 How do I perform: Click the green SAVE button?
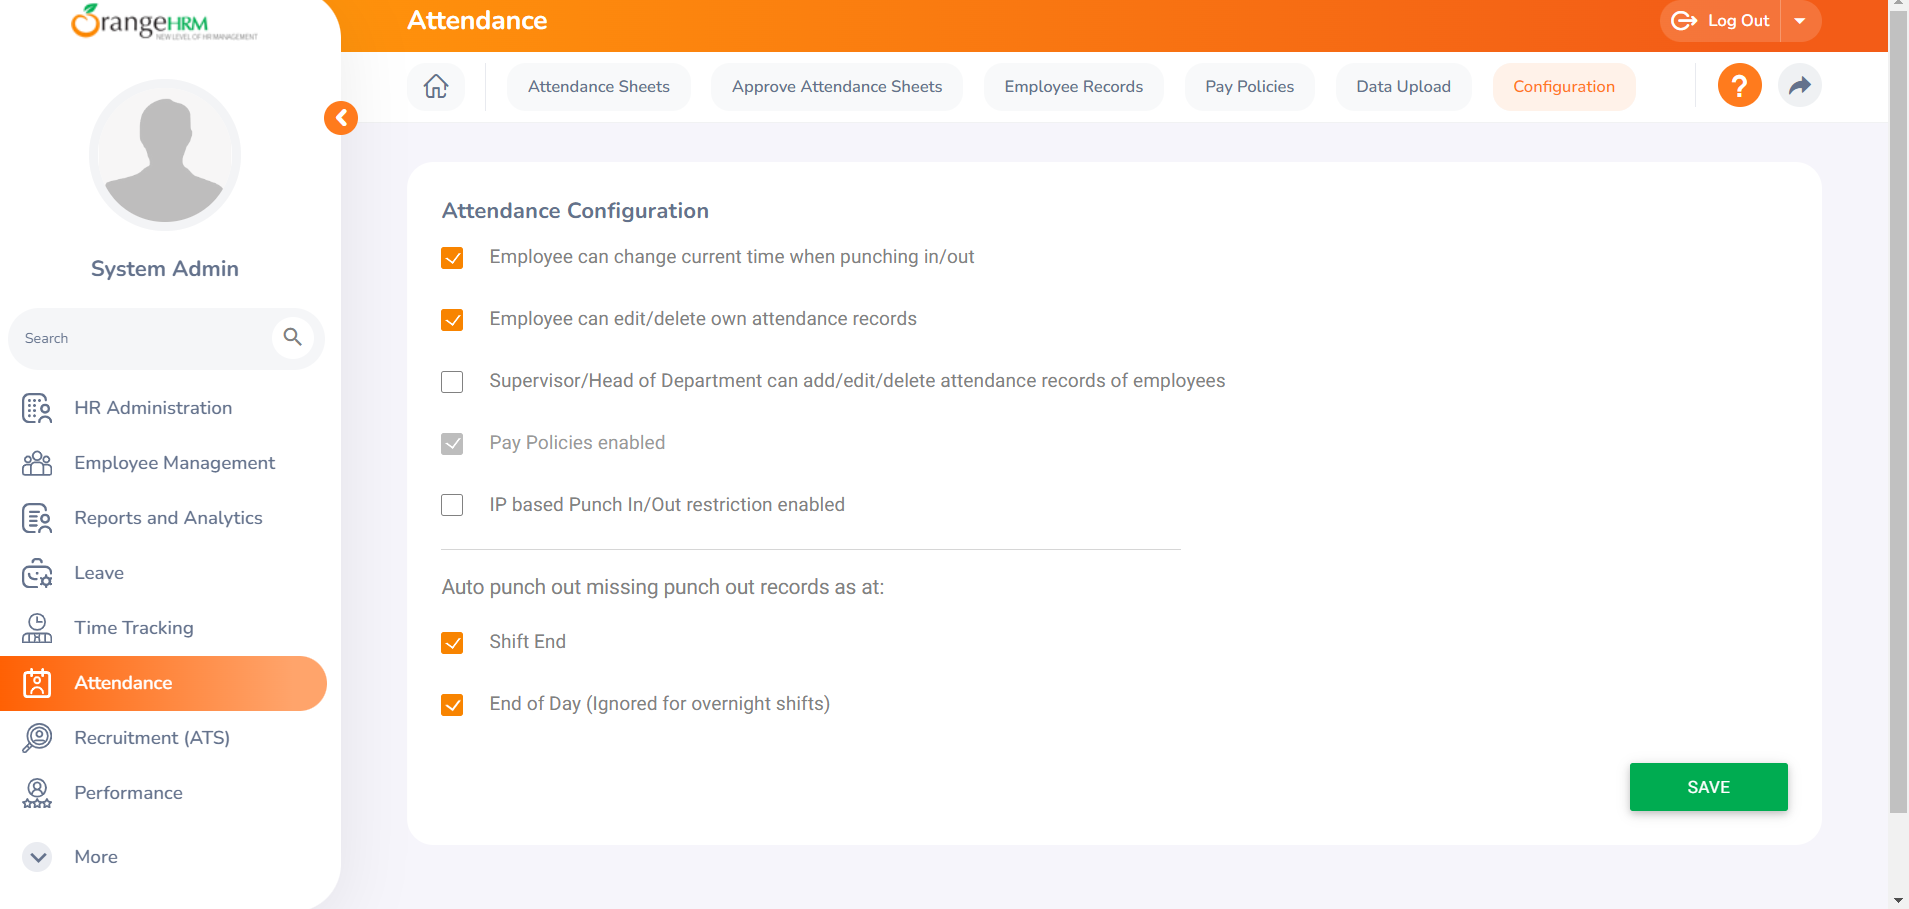(1708, 787)
